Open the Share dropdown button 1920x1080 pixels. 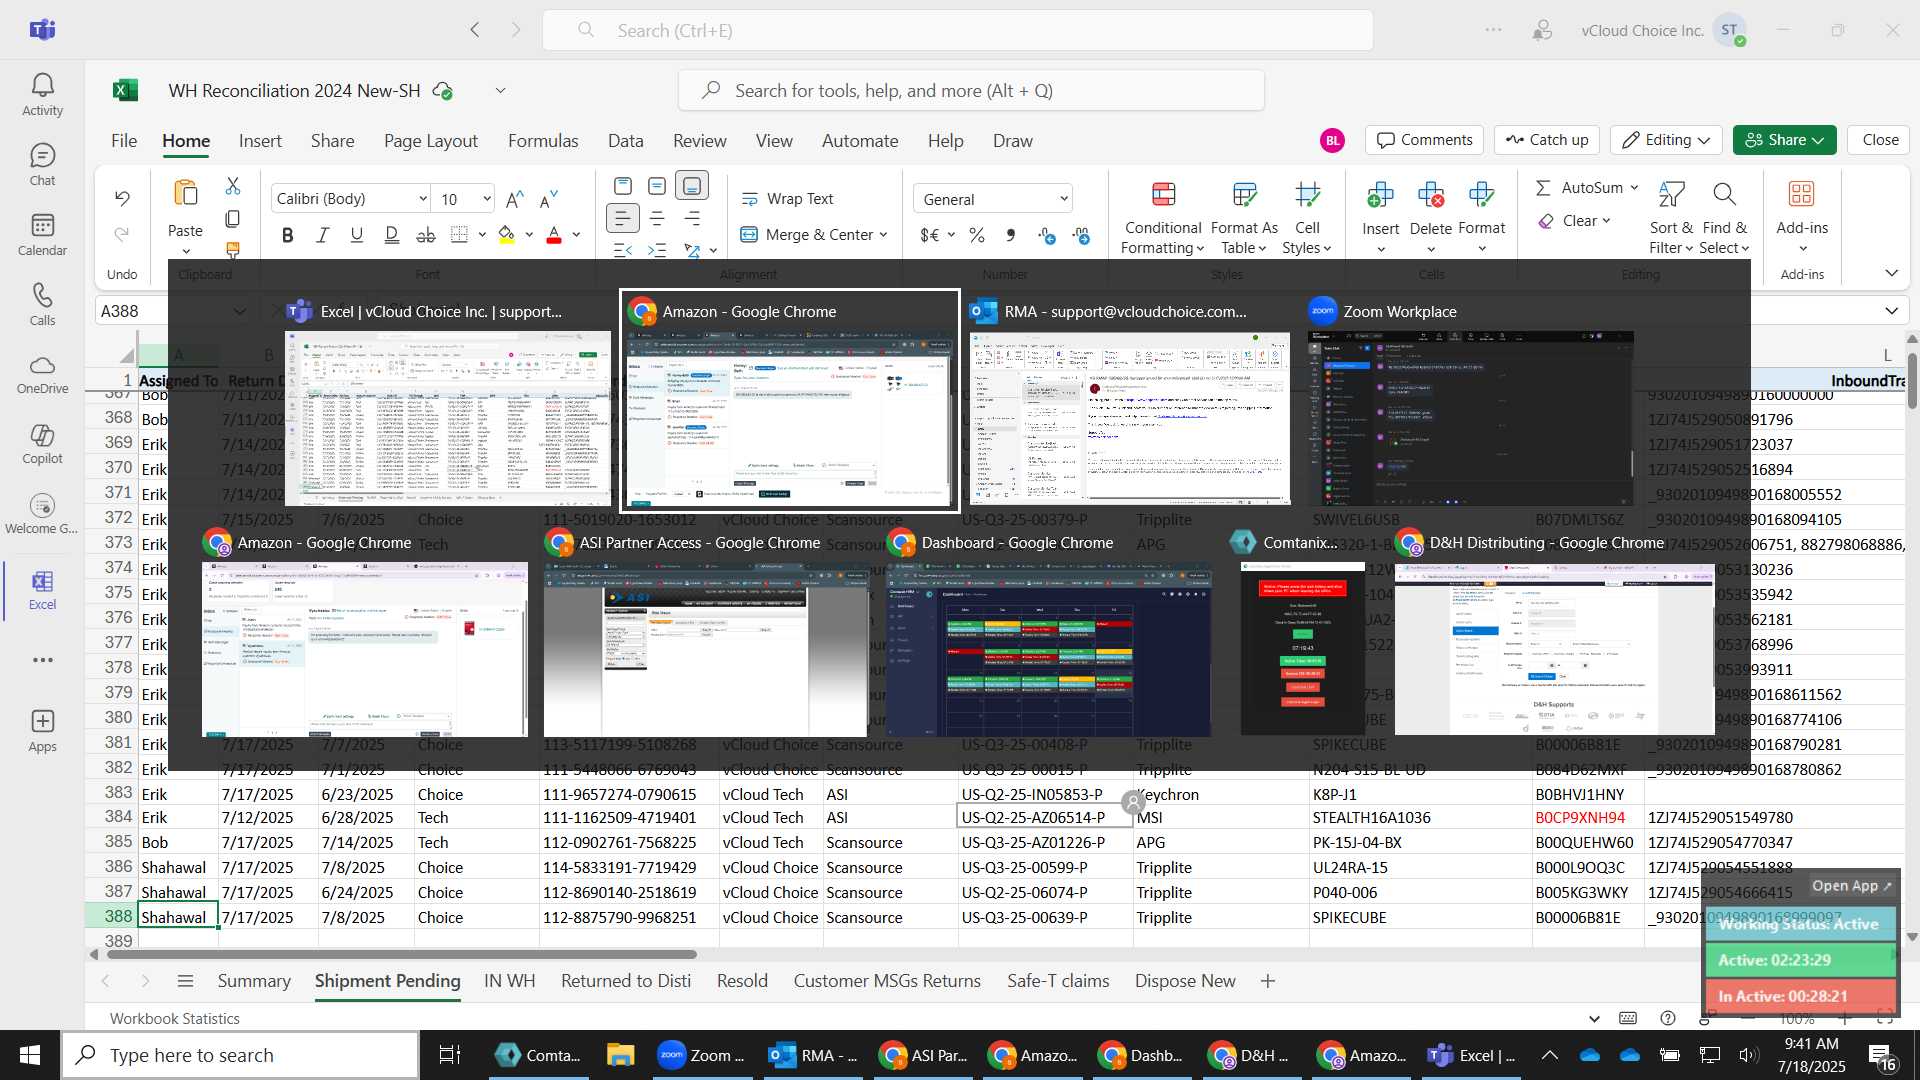(1784, 140)
